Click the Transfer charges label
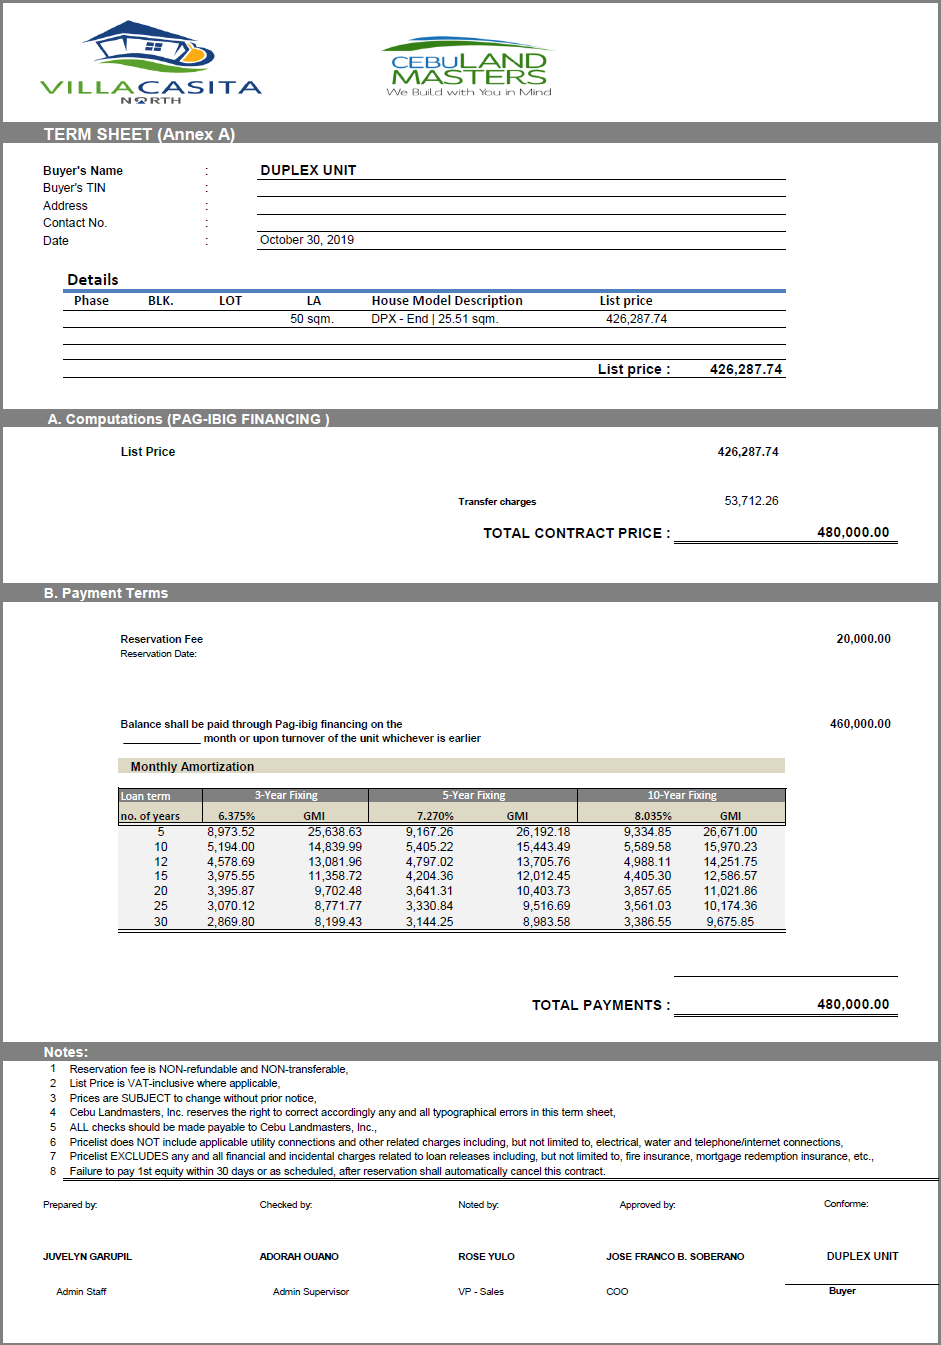 click(497, 502)
